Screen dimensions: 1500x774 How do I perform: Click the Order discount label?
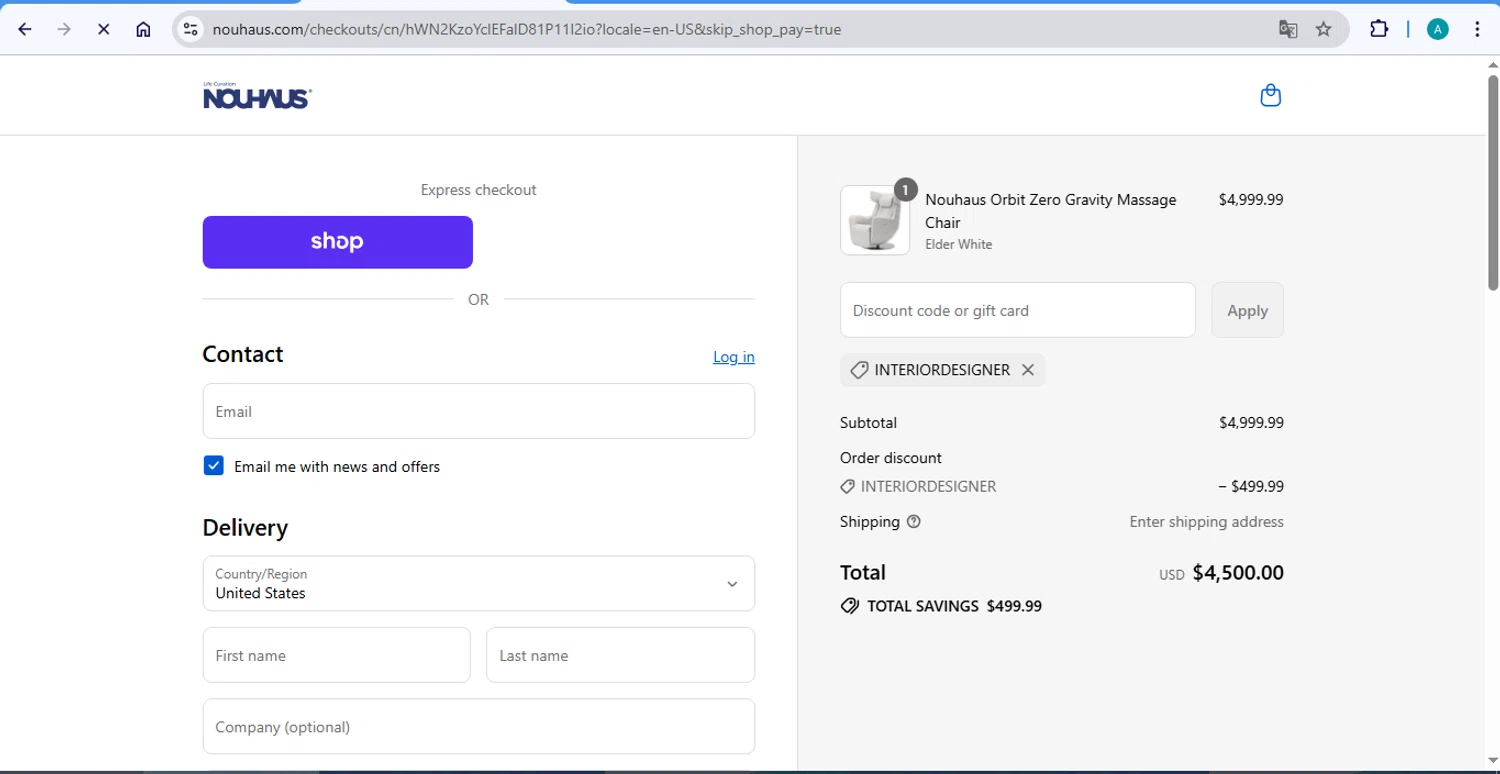pyautogui.click(x=891, y=458)
